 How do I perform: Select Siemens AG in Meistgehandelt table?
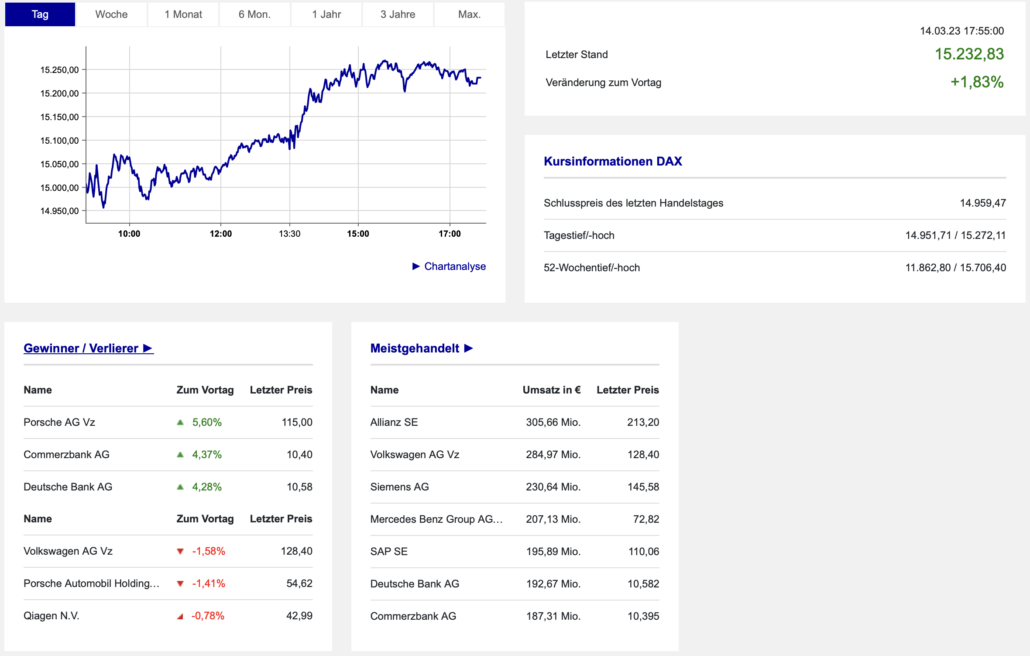pos(399,487)
